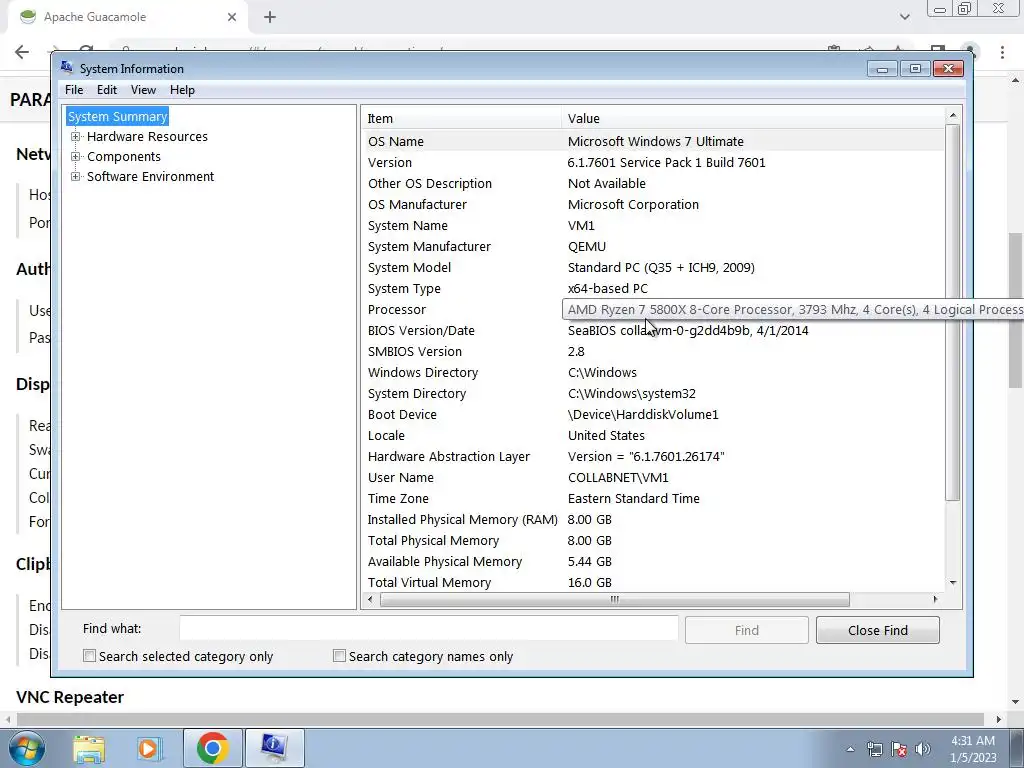Expand the Software Environment node
Screen dimensions: 1024x768
click(x=76, y=176)
